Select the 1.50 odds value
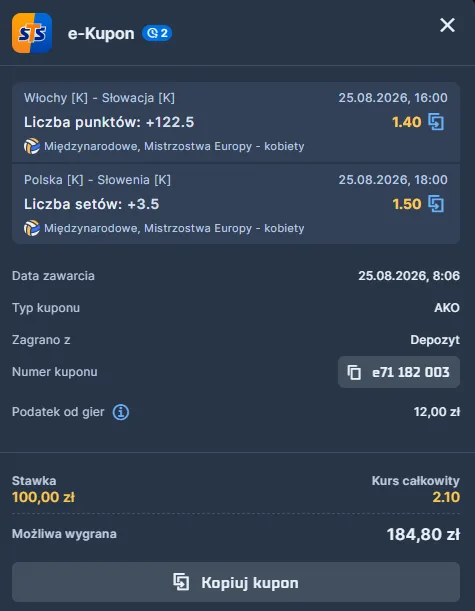Screen dimensions: 475x611 pos(406,204)
